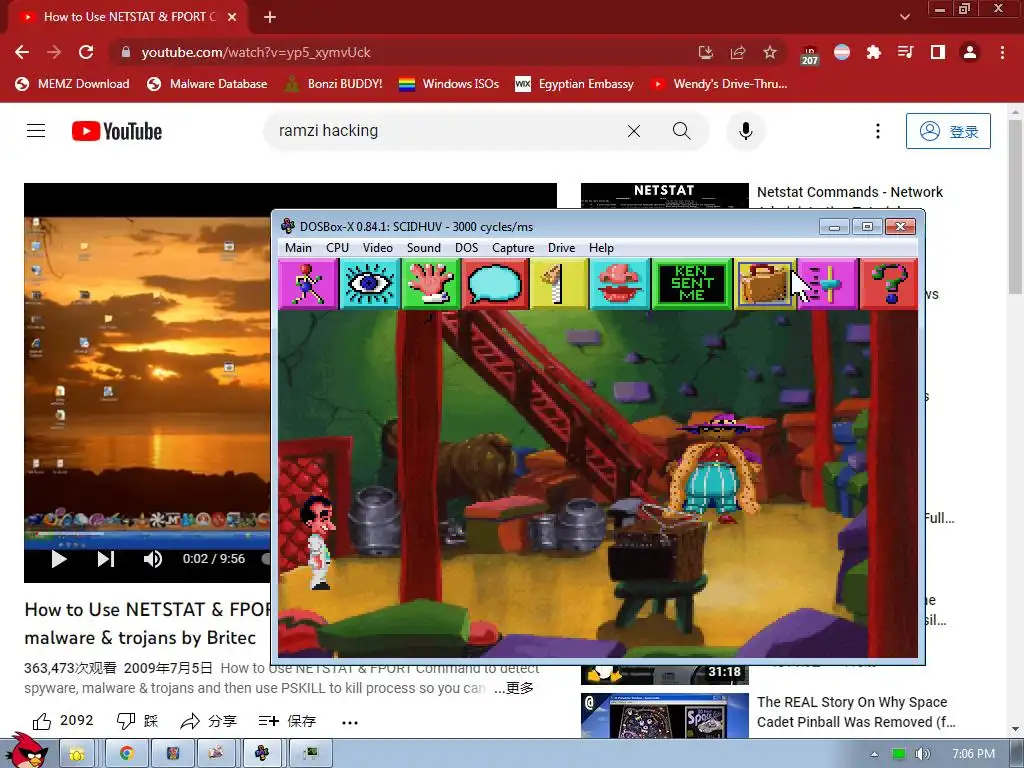Open the Space Cadet Pinball video title
This screenshot has height=768, width=1024.
click(x=856, y=712)
